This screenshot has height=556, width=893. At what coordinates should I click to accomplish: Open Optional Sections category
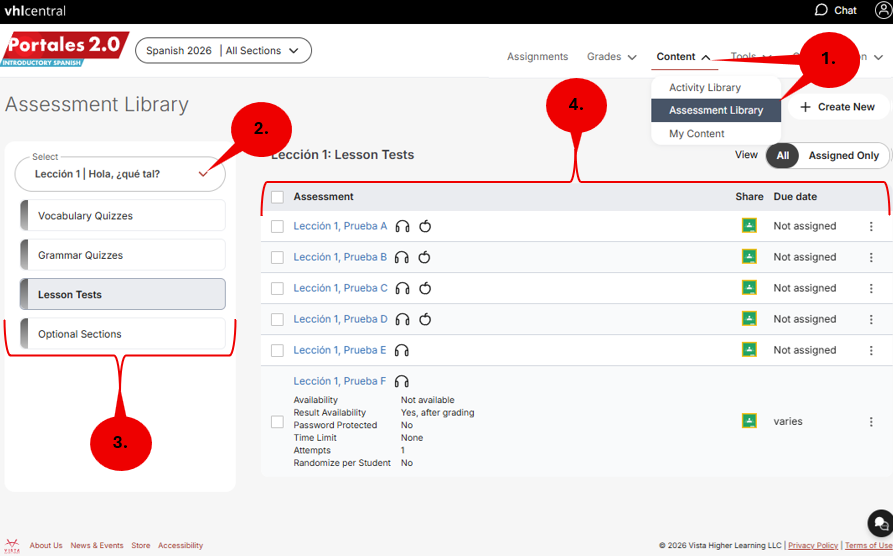click(123, 333)
